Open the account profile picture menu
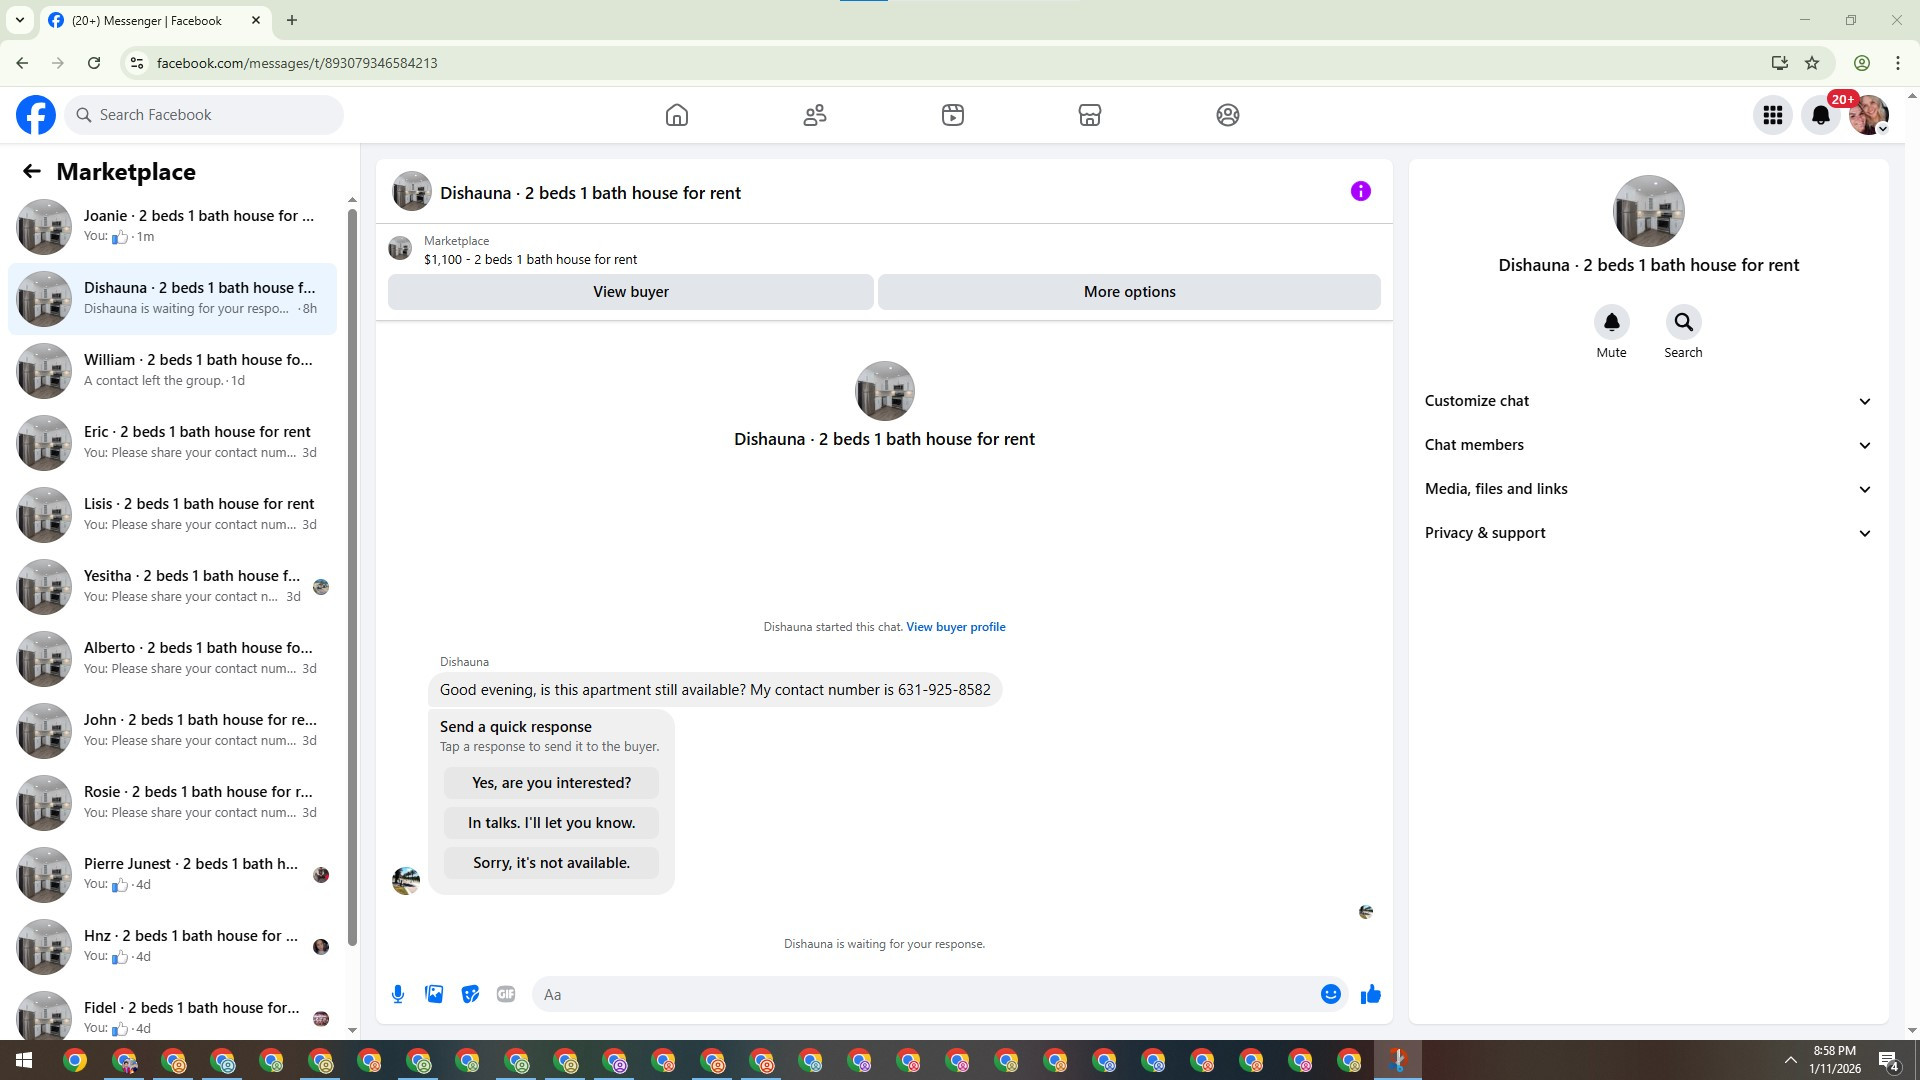Viewport: 1920px width, 1080px height. click(x=1868, y=115)
